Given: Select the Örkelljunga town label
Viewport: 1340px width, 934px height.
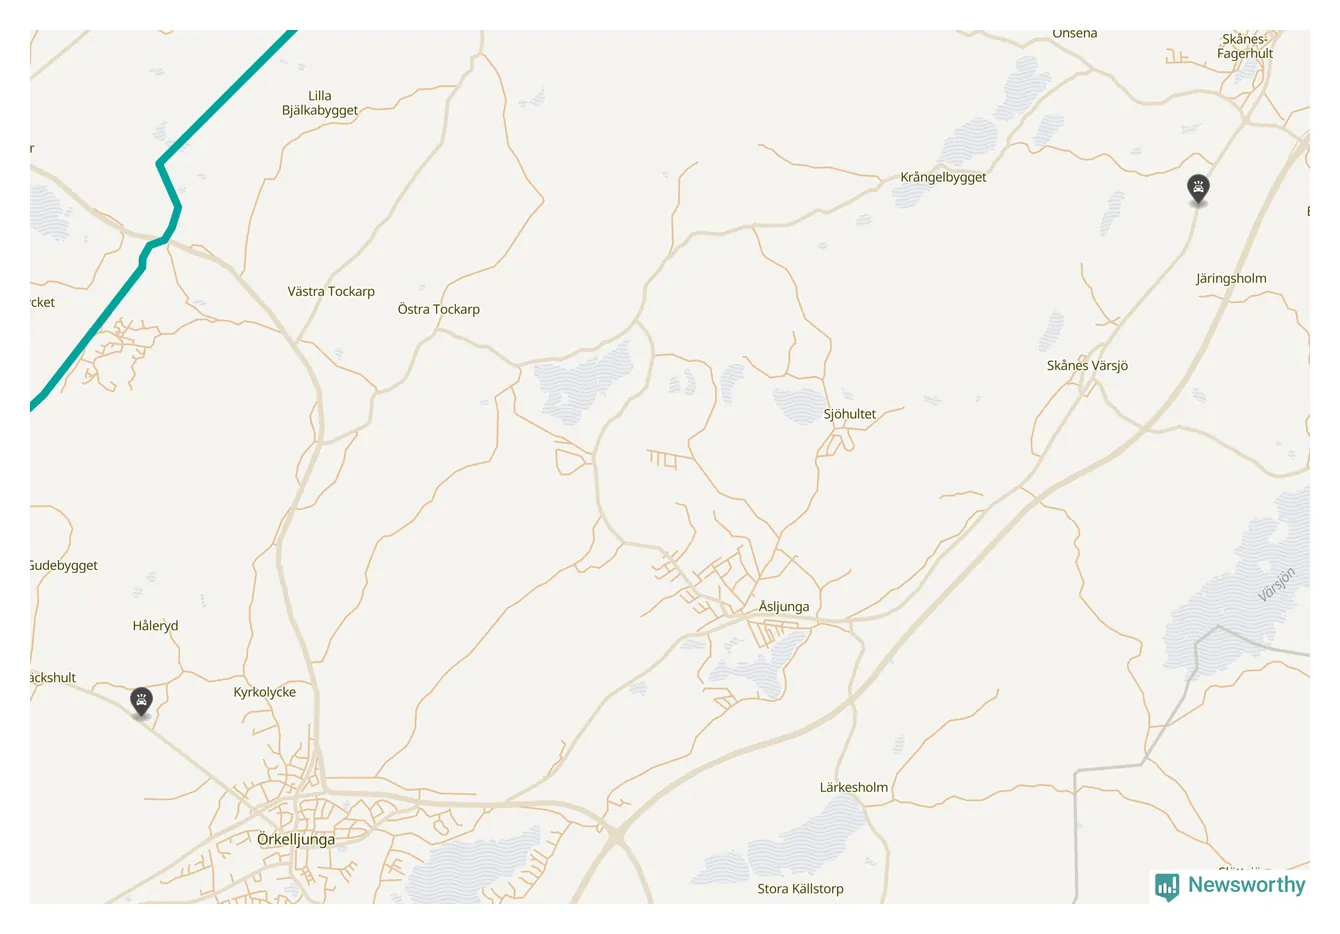Looking at the screenshot, I should pyautogui.click(x=296, y=840).
